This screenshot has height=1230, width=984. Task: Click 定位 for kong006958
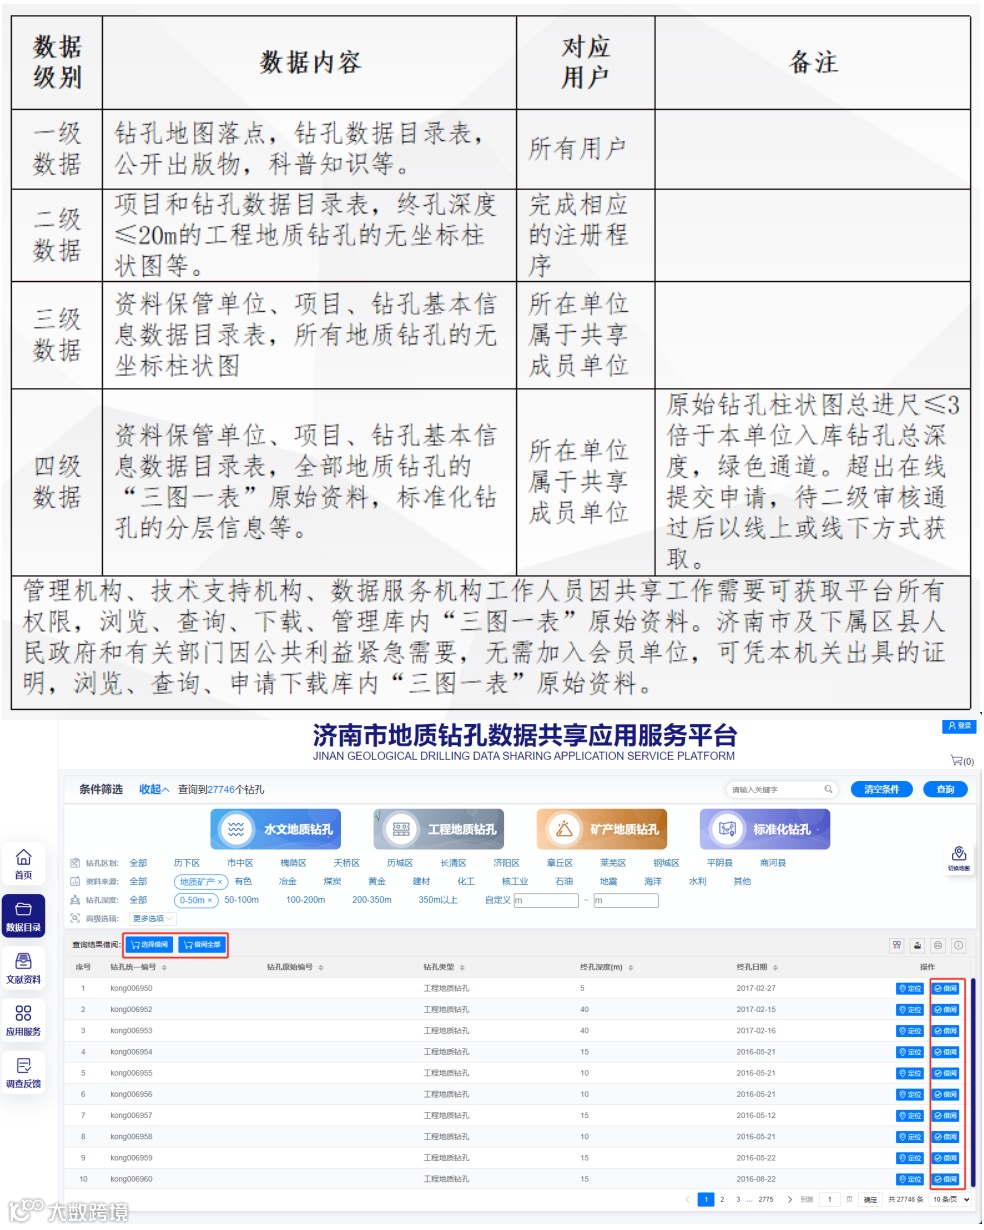[910, 1137]
